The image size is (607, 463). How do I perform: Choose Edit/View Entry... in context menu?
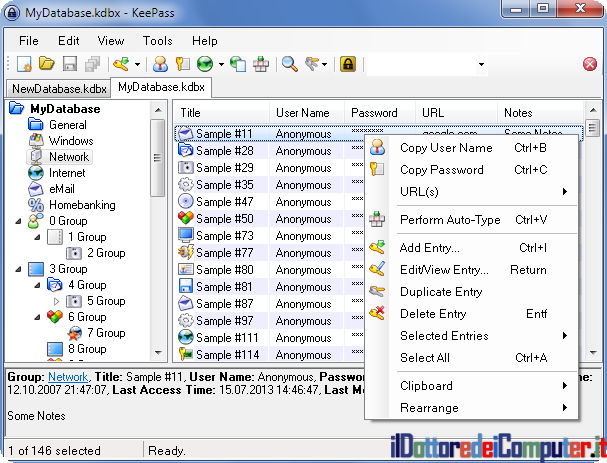(x=472, y=270)
